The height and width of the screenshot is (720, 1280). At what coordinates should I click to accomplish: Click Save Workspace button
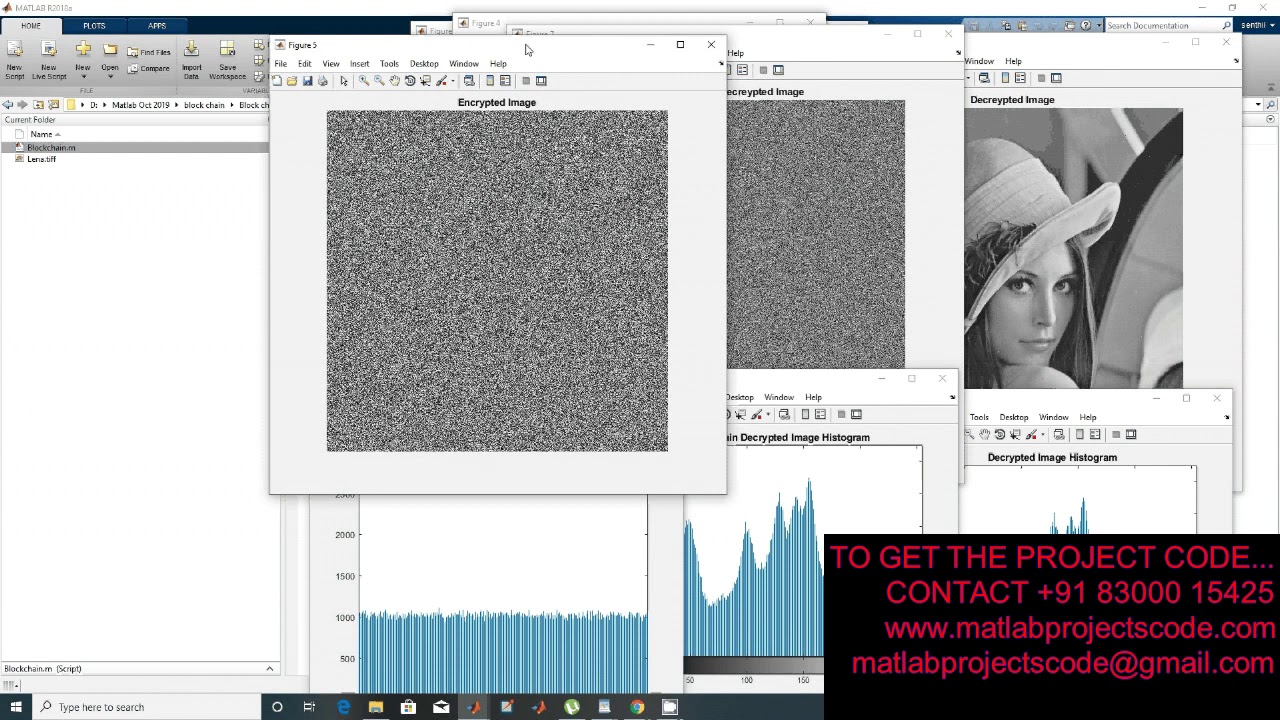point(227,60)
